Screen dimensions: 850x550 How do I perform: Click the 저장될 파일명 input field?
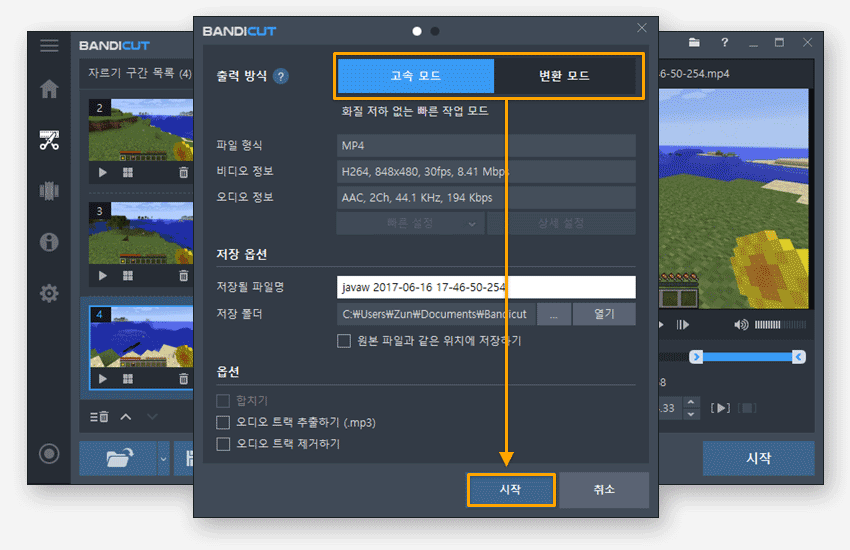[486, 287]
